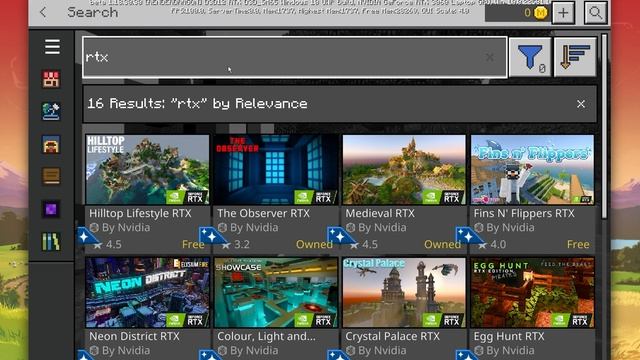Click the Medieval RTX title text
640x360 pixels.
pyautogui.click(x=380, y=213)
